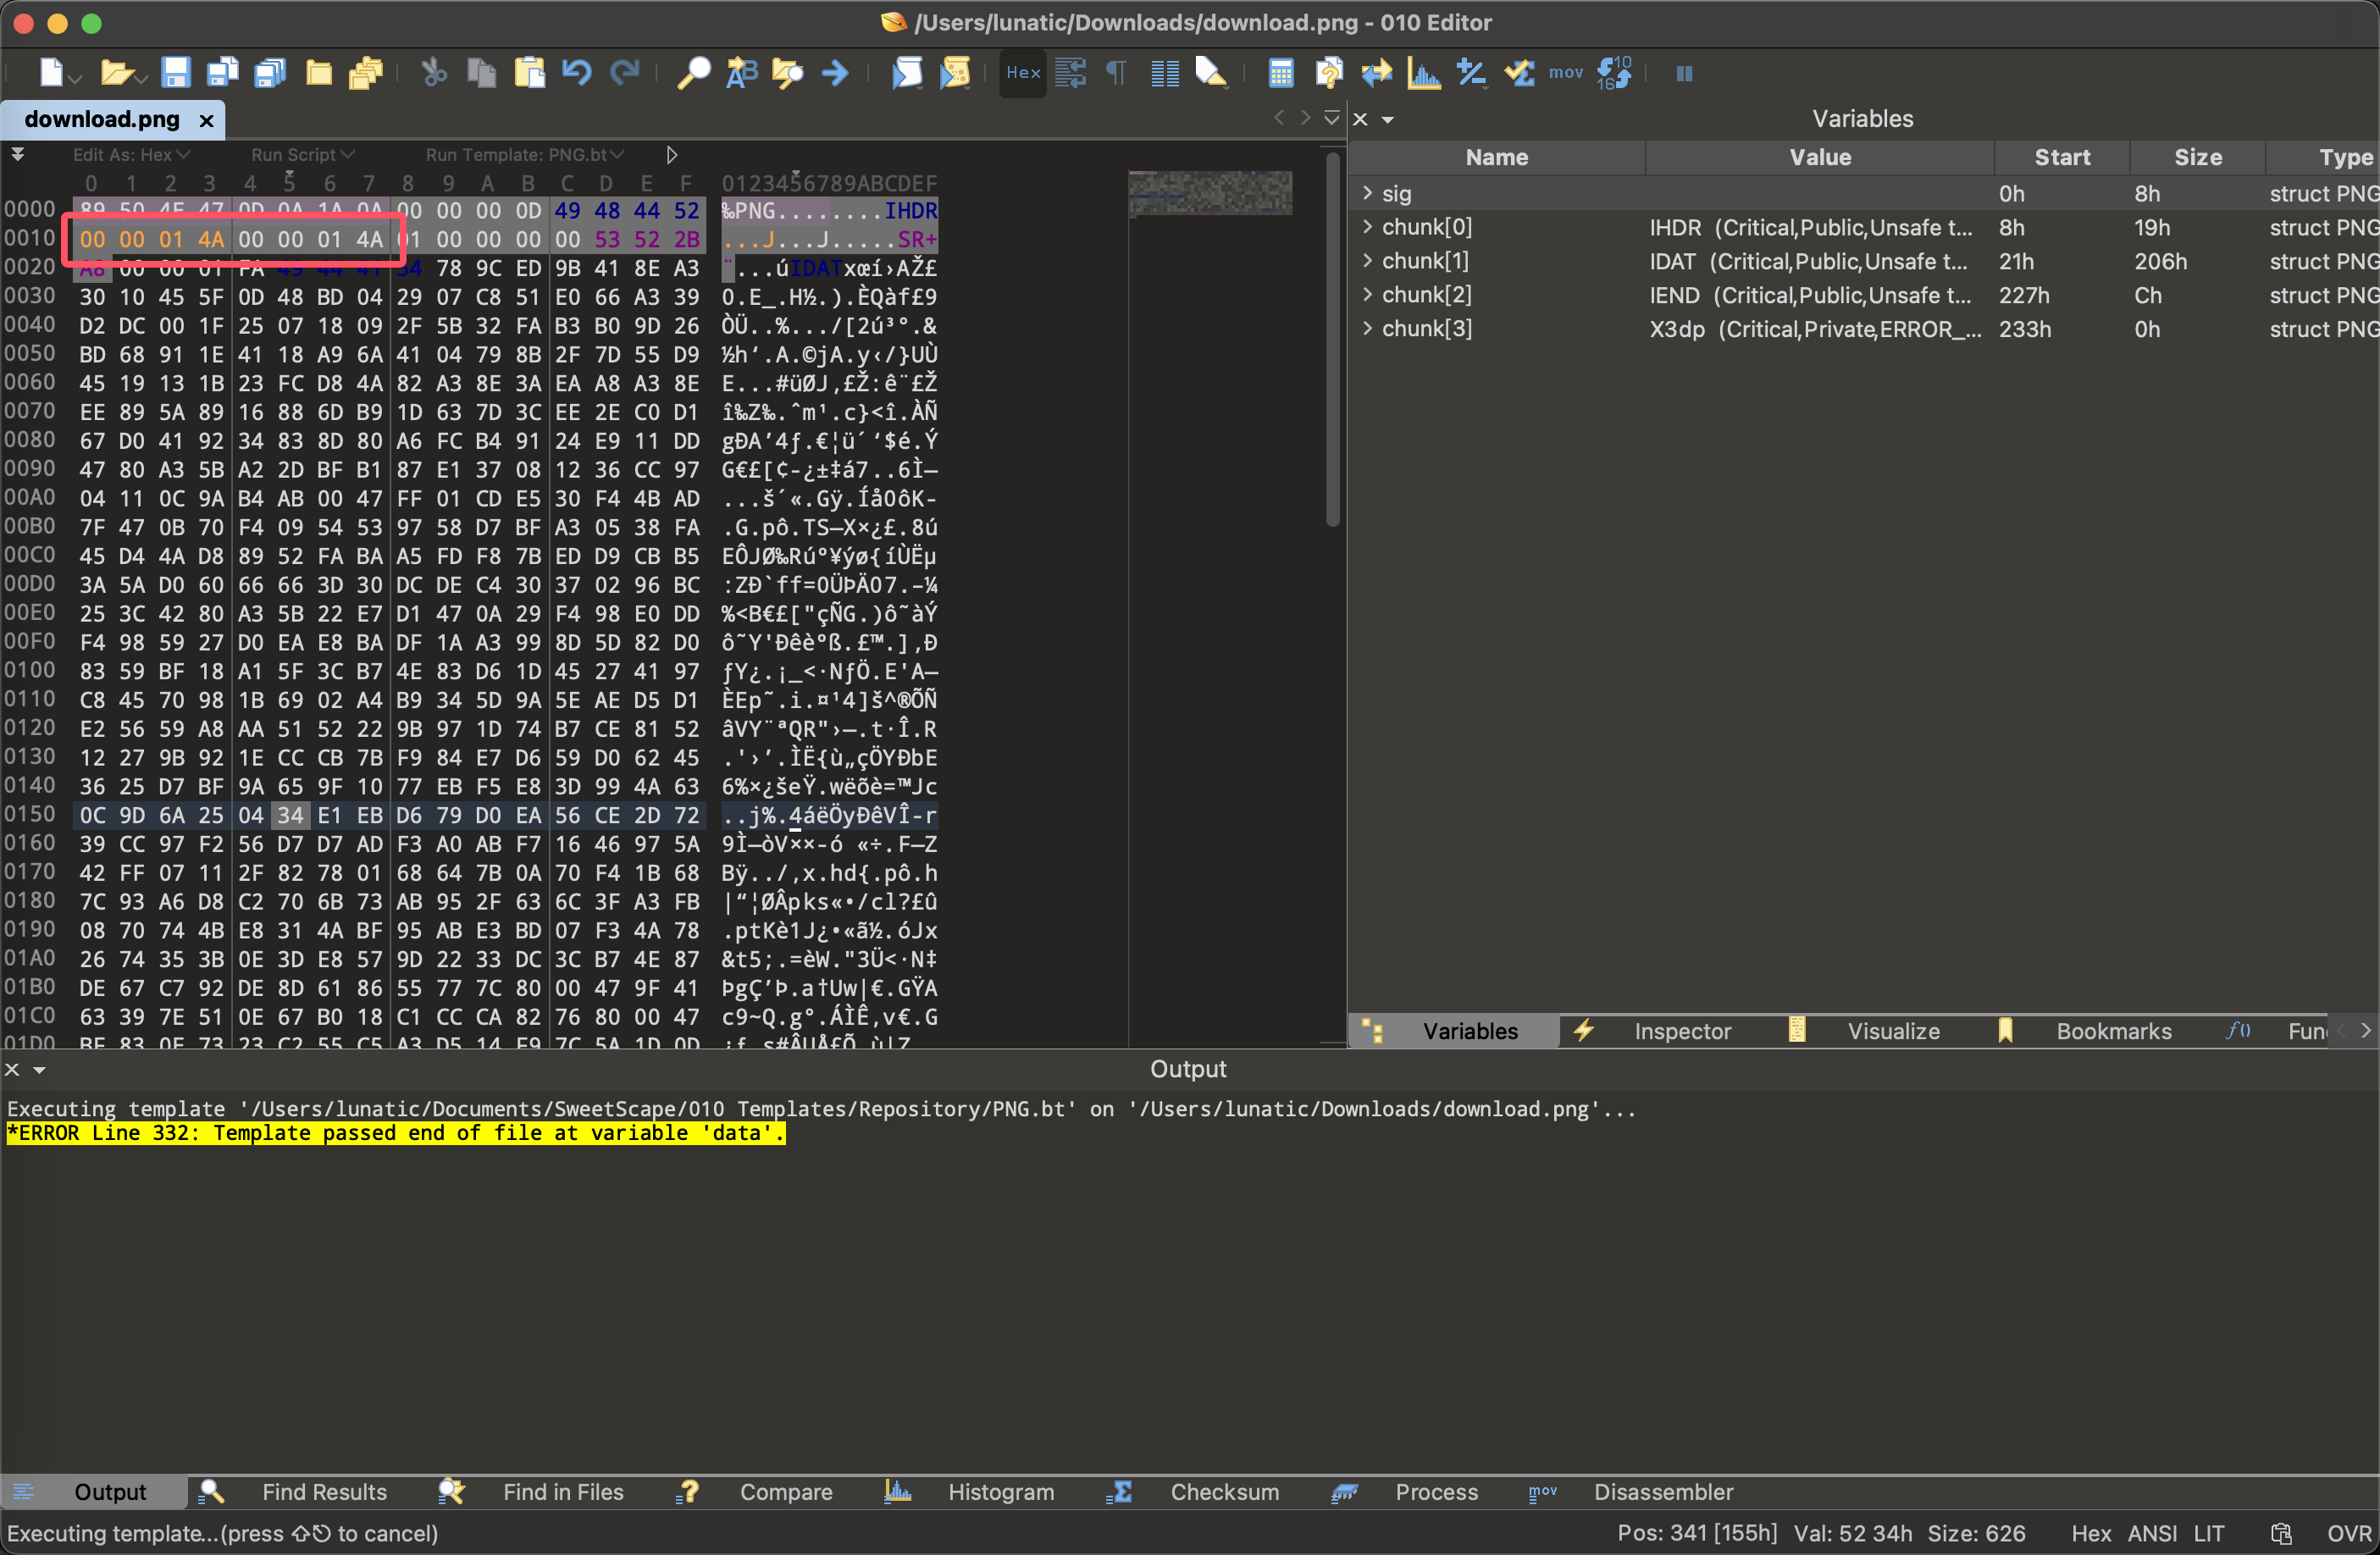The image size is (2380, 1555).
Task: Create a new file with toolbar icon
Action: (52, 72)
